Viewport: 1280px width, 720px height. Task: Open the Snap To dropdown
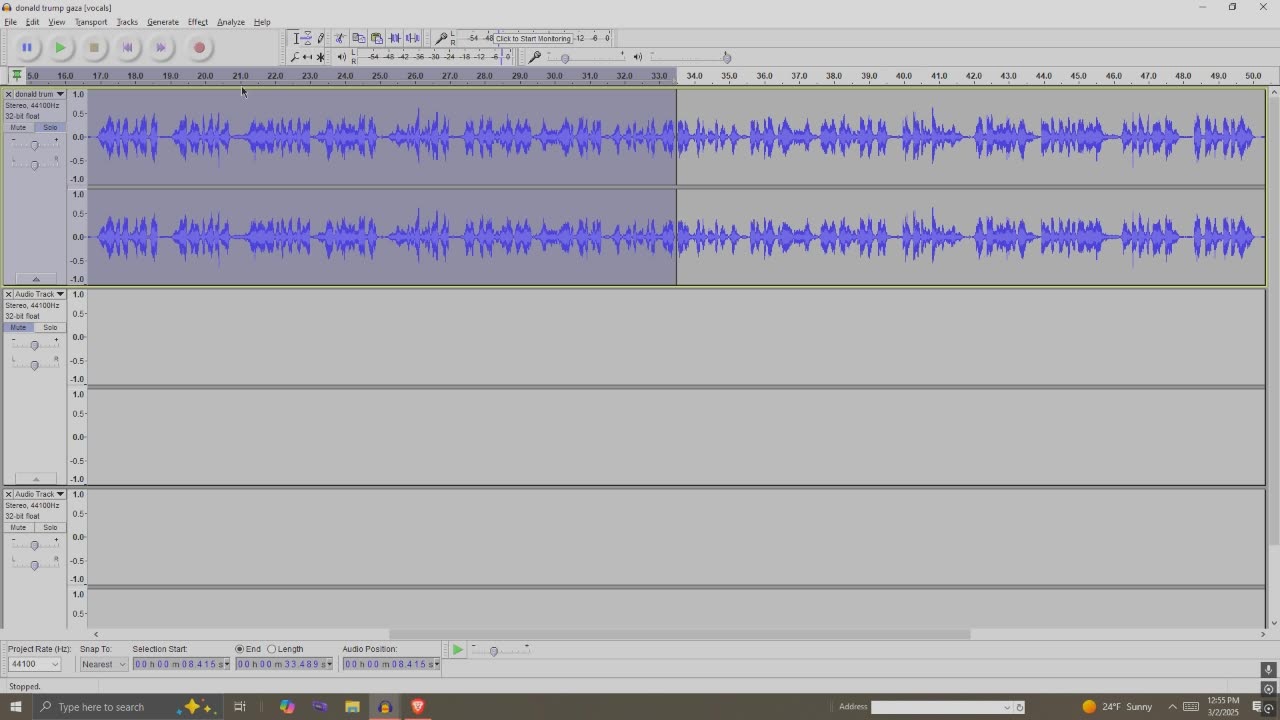tap(122, 664)
